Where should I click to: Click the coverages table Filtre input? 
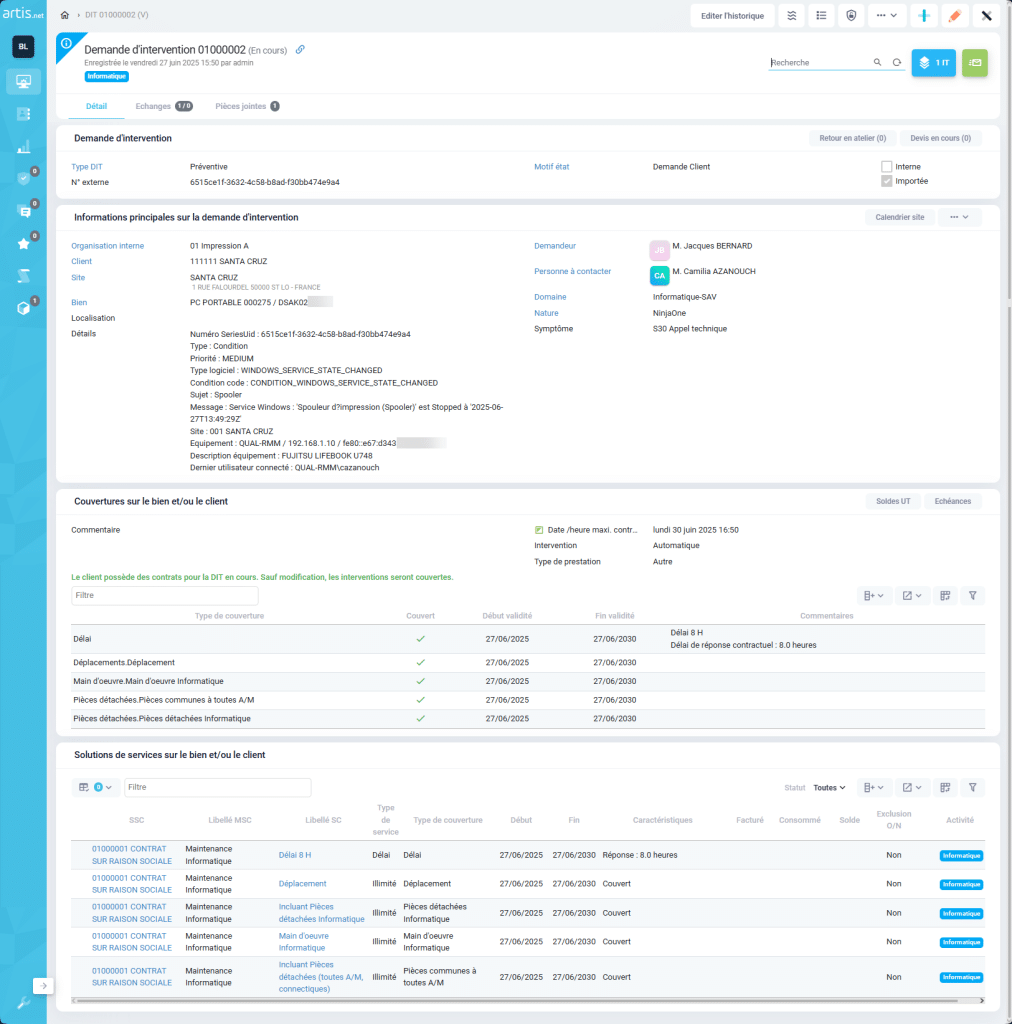(165, 595)
